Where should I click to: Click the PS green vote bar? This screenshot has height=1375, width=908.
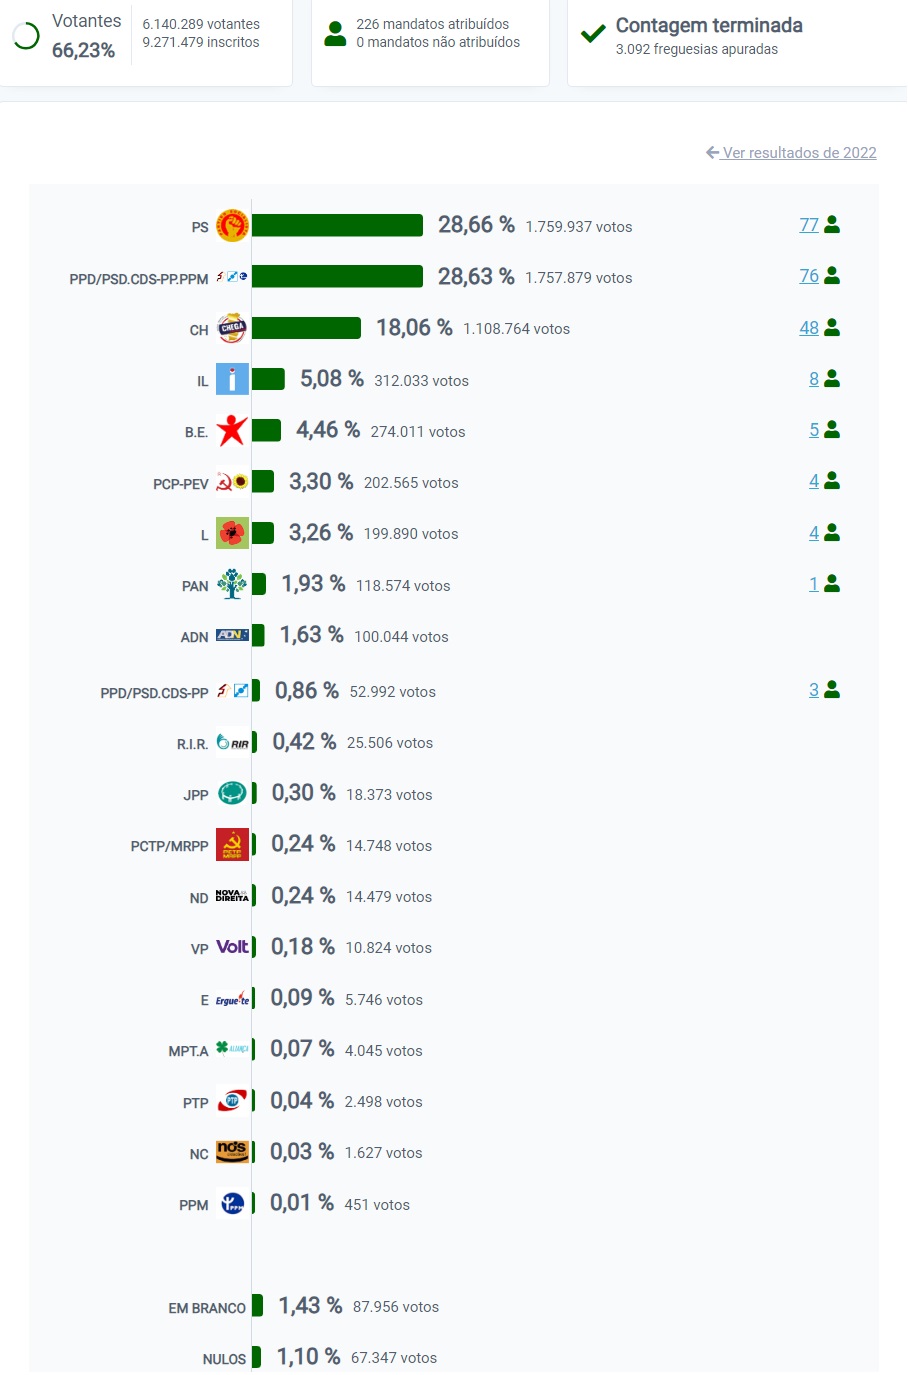[337, 225]
